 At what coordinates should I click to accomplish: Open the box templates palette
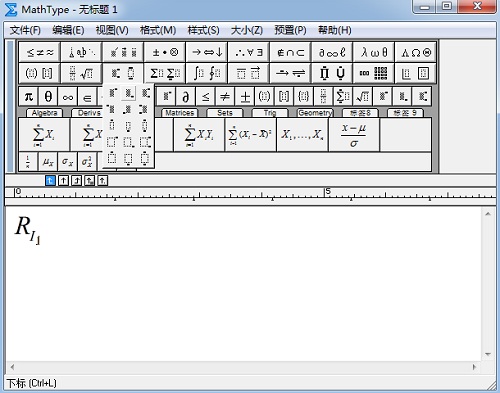click(x=415, y=73)
